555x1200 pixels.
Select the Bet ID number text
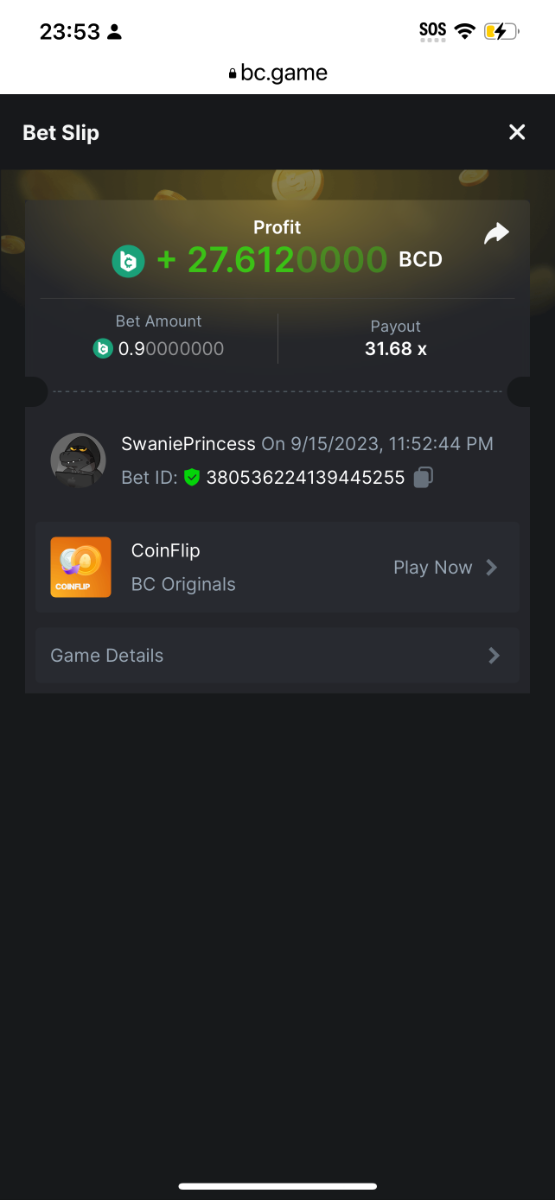point(305,478)
